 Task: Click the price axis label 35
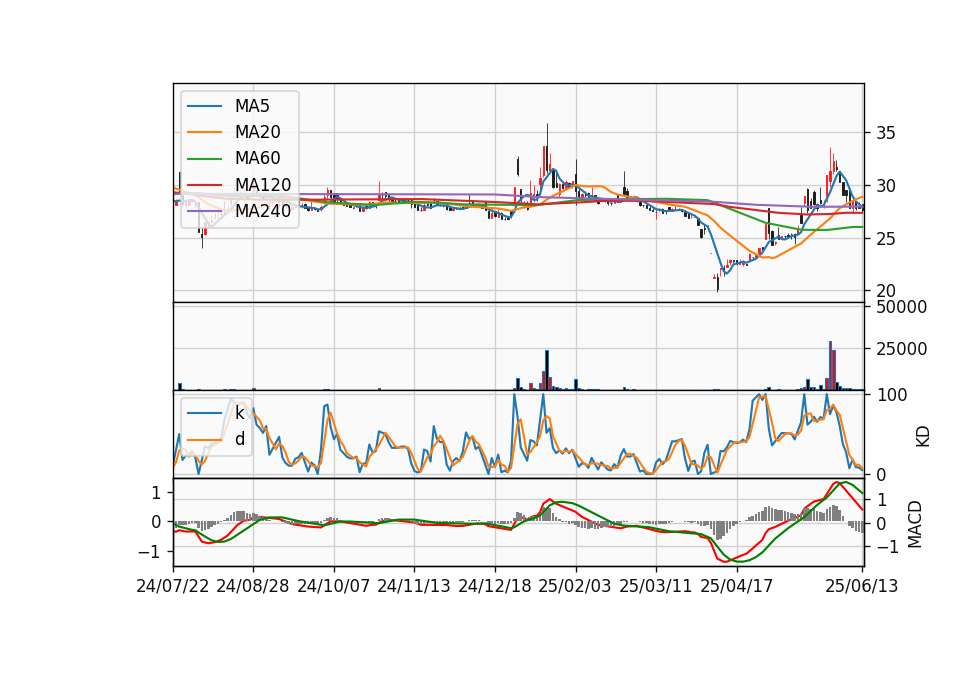coord(885,133)
